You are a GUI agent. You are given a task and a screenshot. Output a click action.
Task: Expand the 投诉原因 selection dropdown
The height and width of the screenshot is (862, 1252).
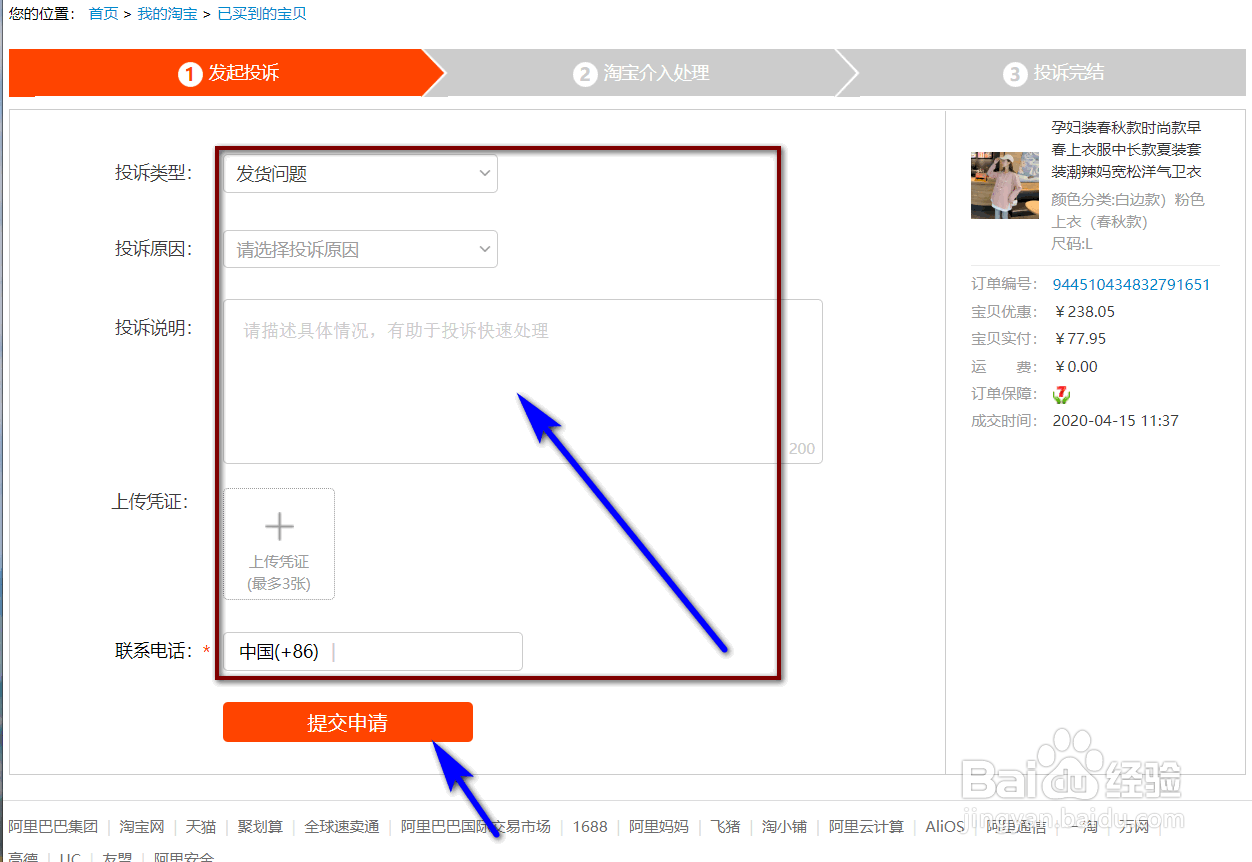pyautogui.click(x=360, y=248)
